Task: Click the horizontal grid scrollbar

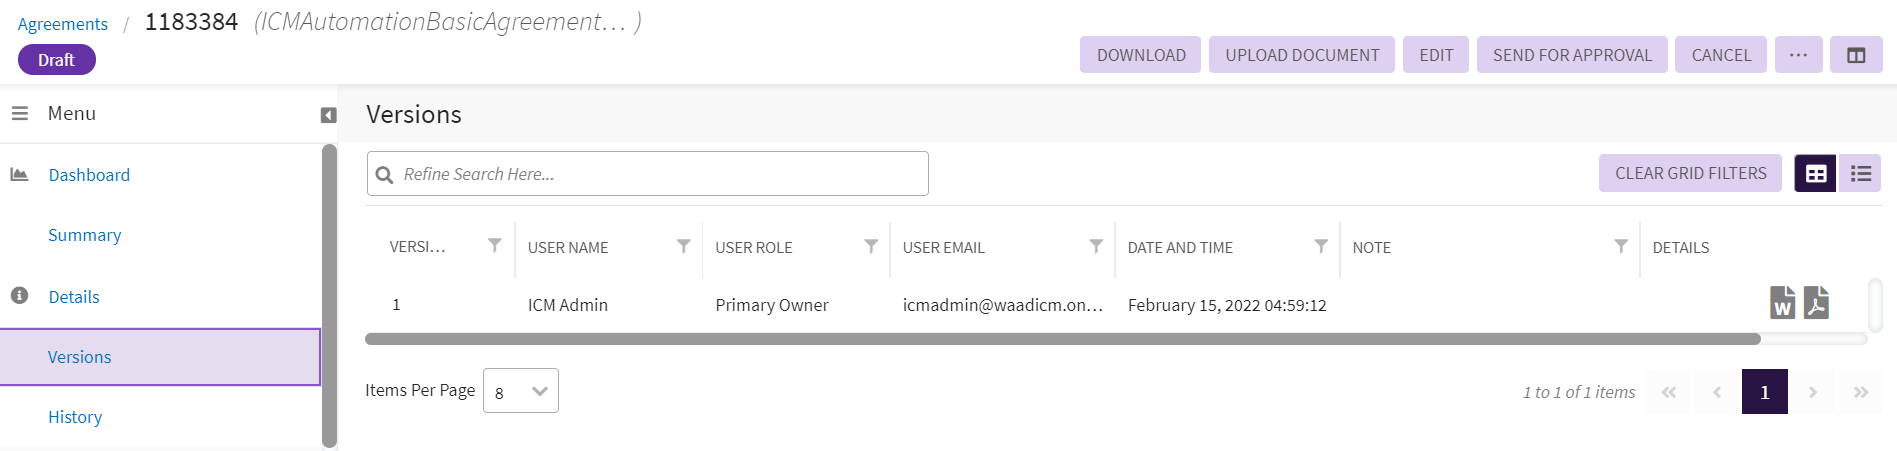Action: [1062, 339]
